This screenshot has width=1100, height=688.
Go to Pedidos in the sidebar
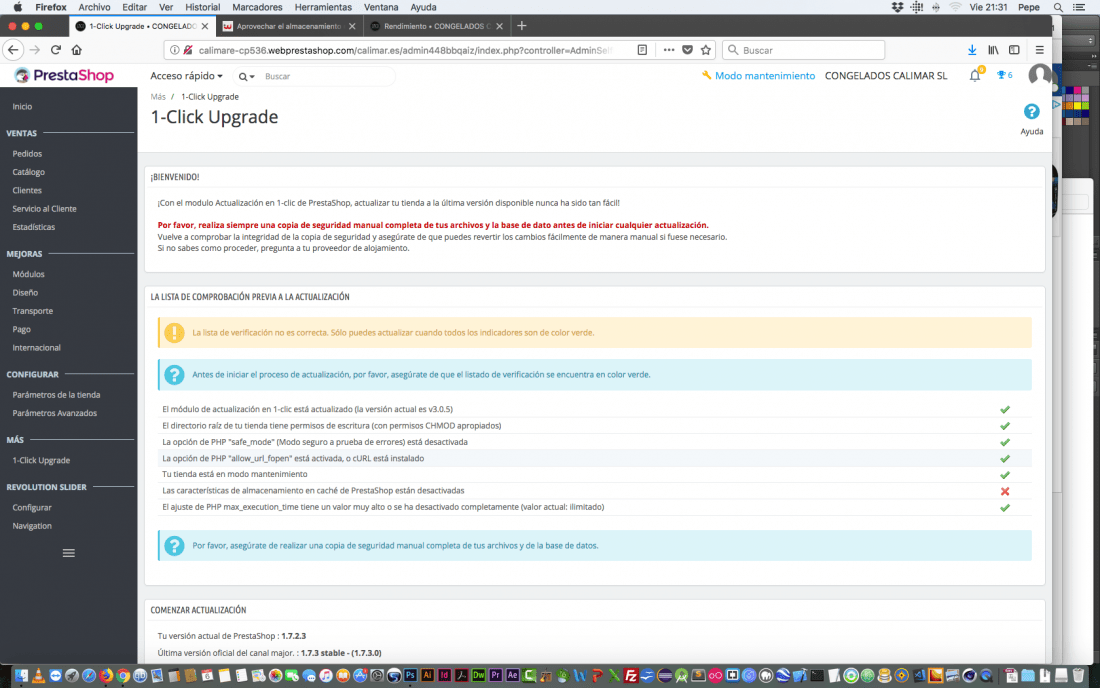27,154
